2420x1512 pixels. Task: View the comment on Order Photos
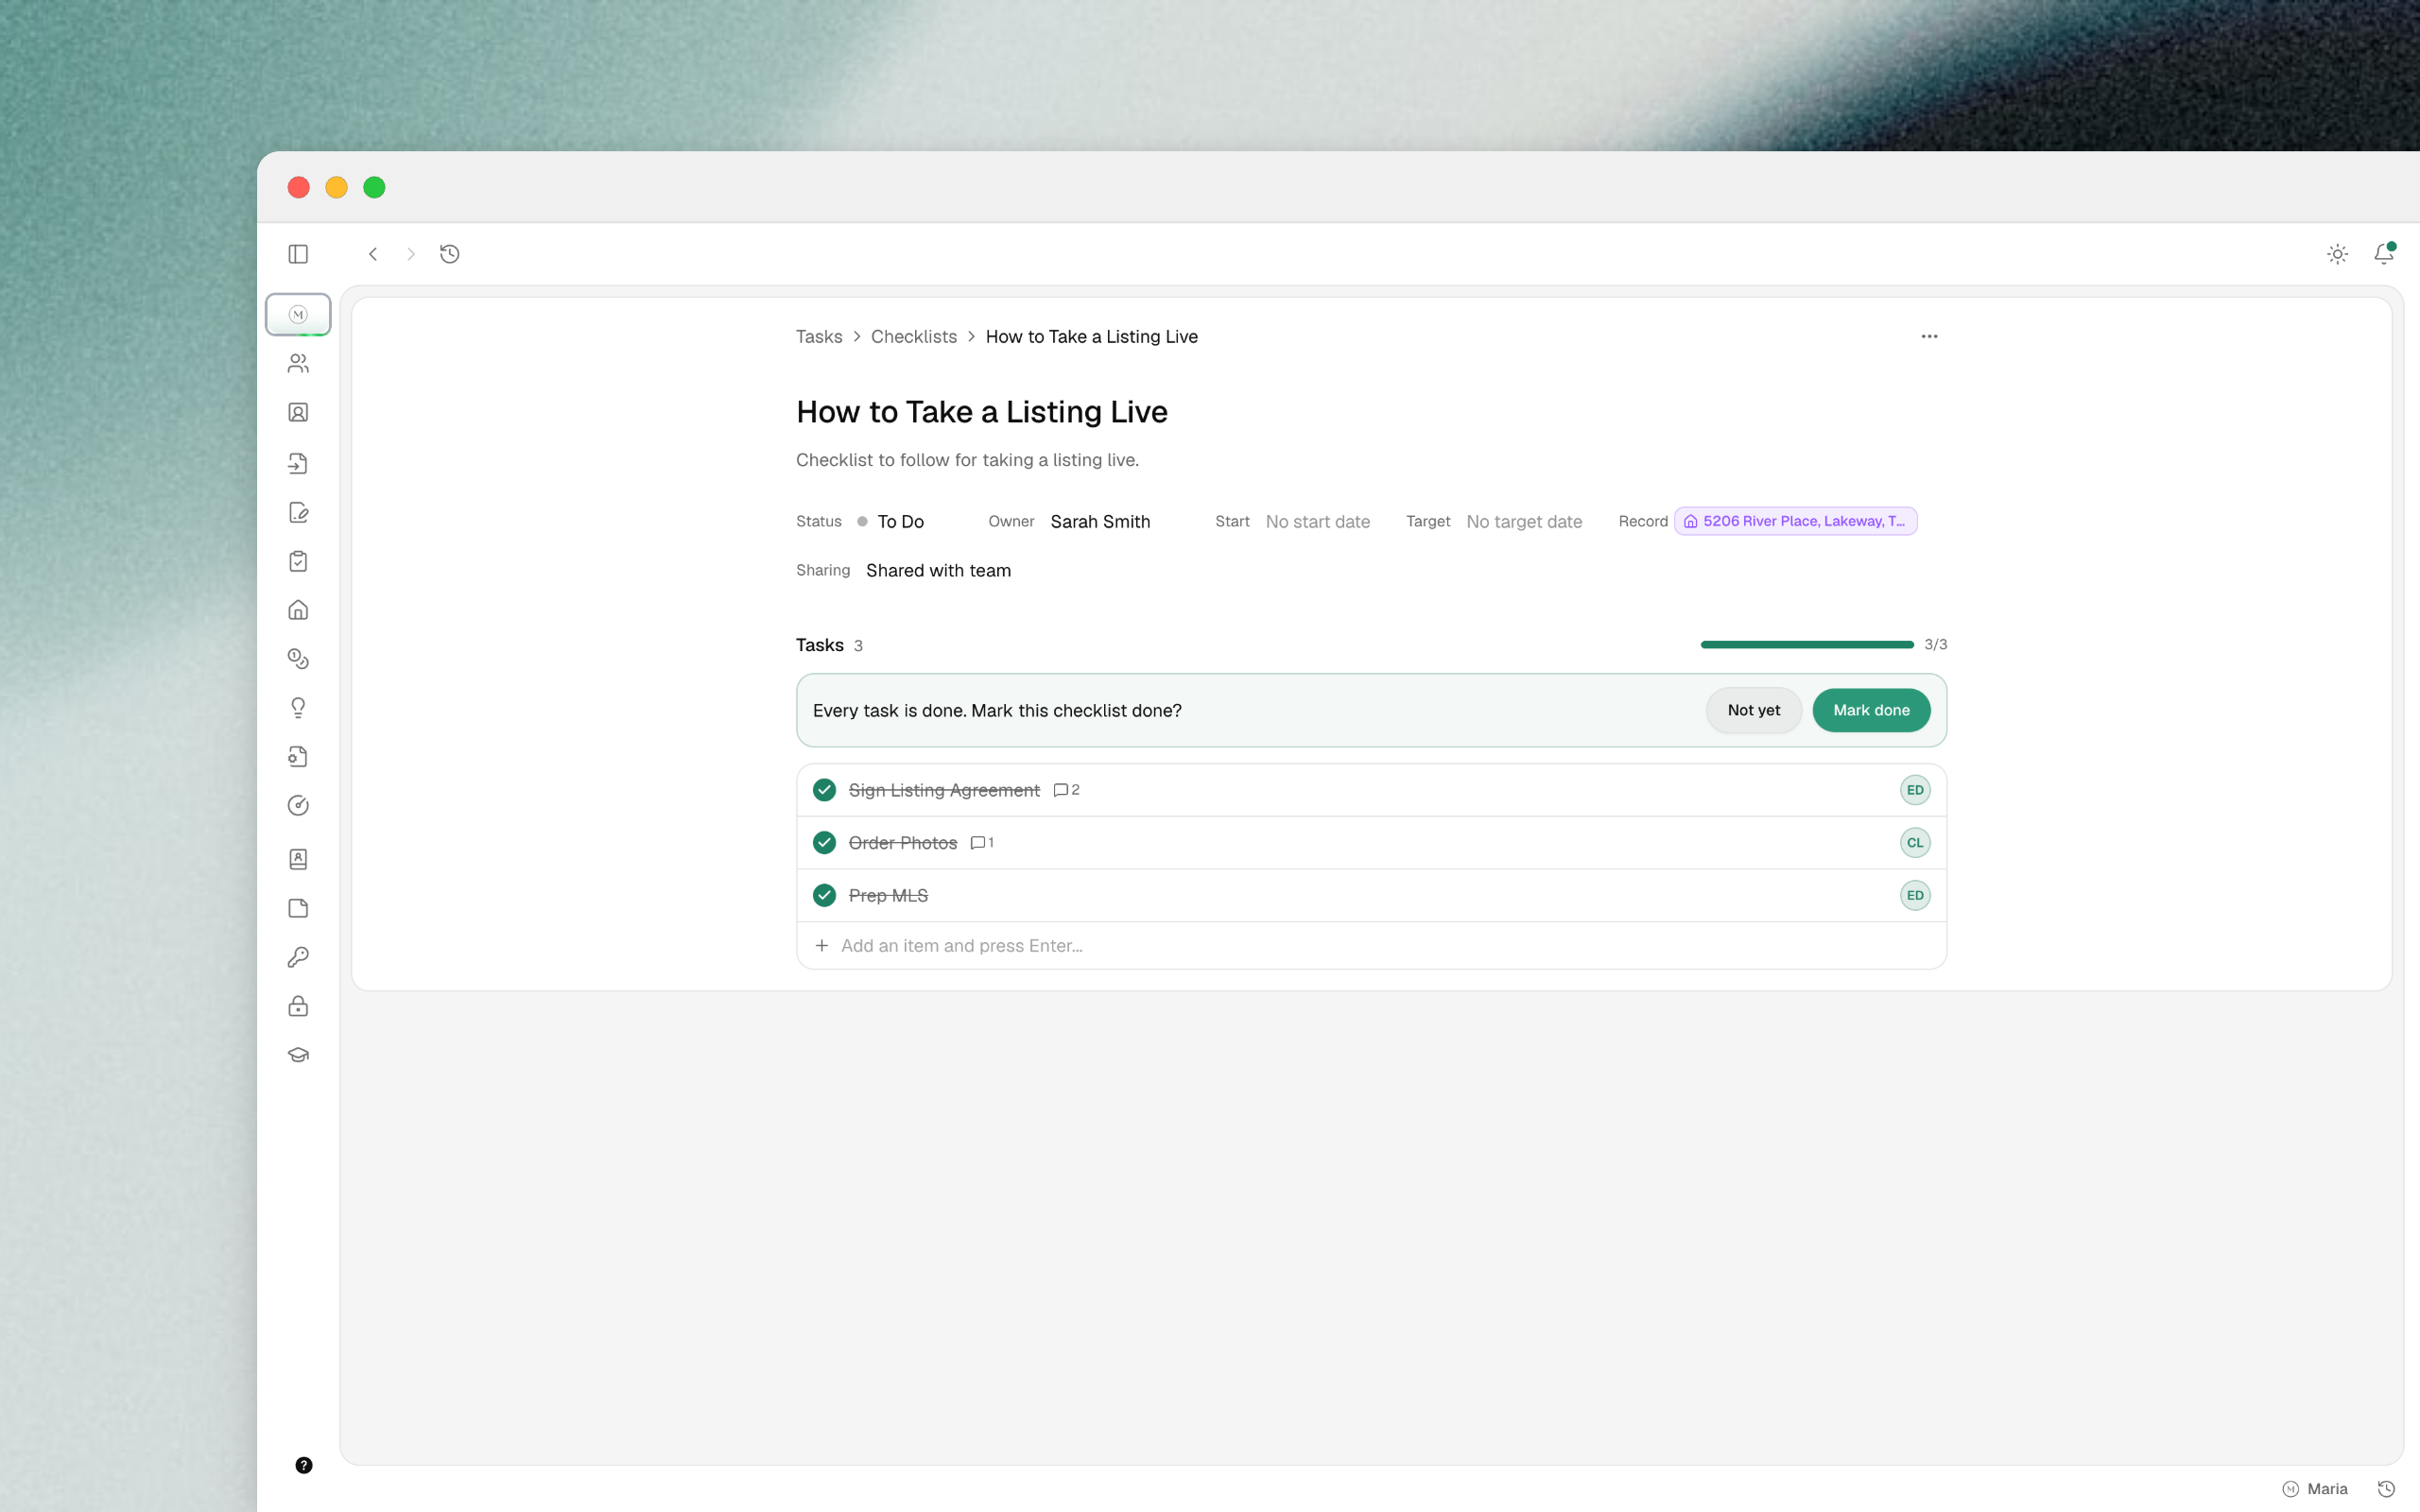(982, 843)
